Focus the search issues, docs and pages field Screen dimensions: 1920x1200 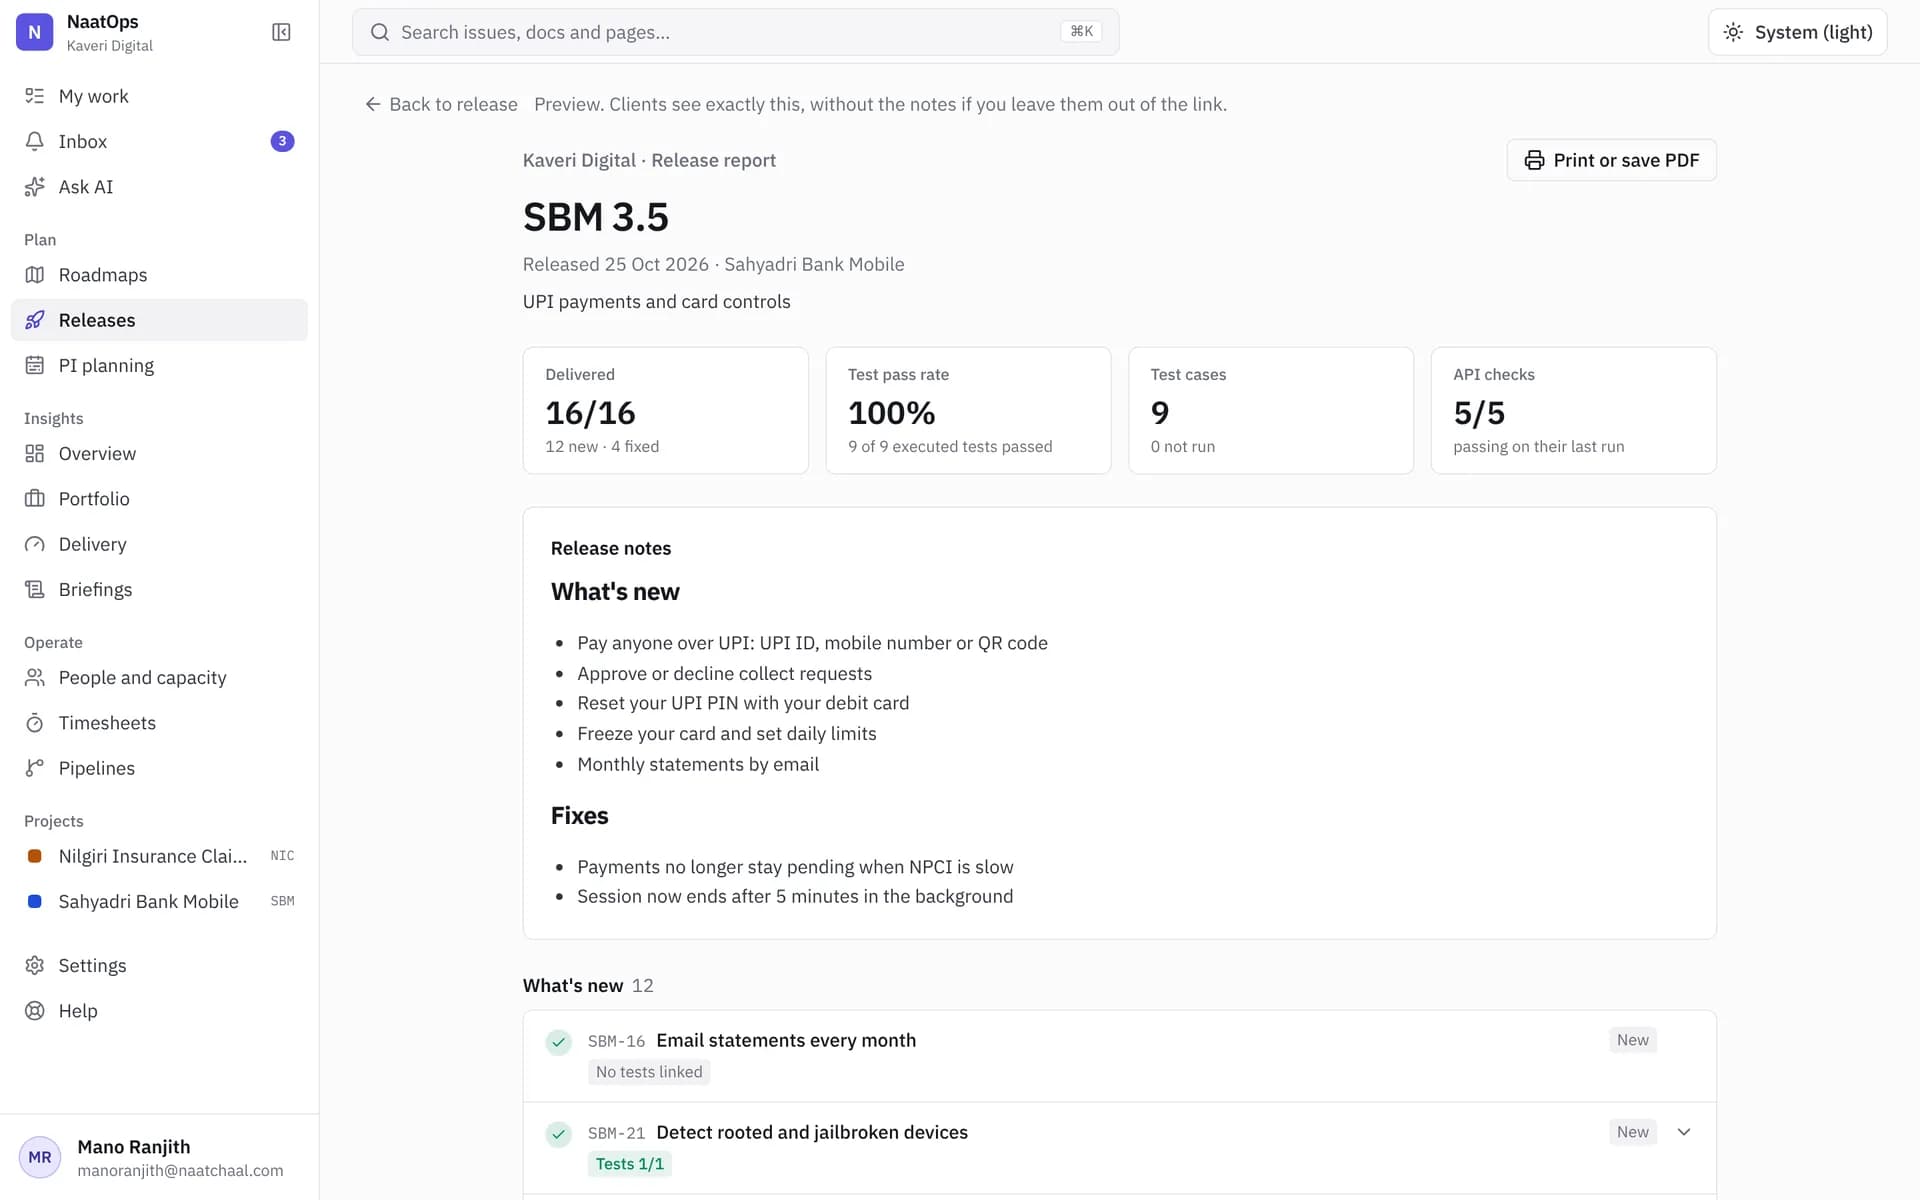coord(735,32)
